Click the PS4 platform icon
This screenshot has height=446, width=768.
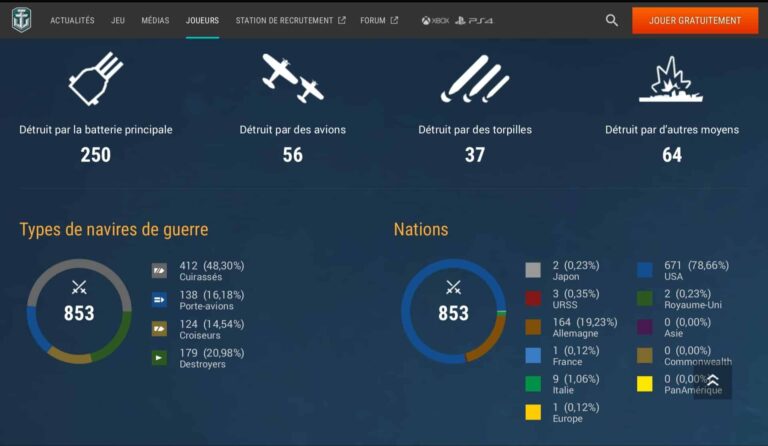(x=473, y=20)
